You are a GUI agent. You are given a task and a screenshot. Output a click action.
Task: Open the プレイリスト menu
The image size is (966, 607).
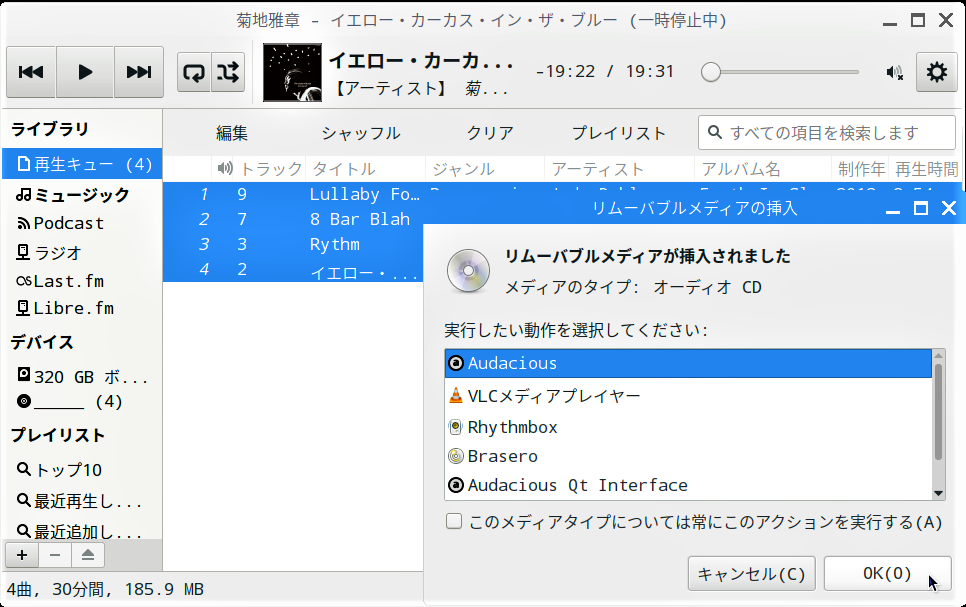(619, 133)
